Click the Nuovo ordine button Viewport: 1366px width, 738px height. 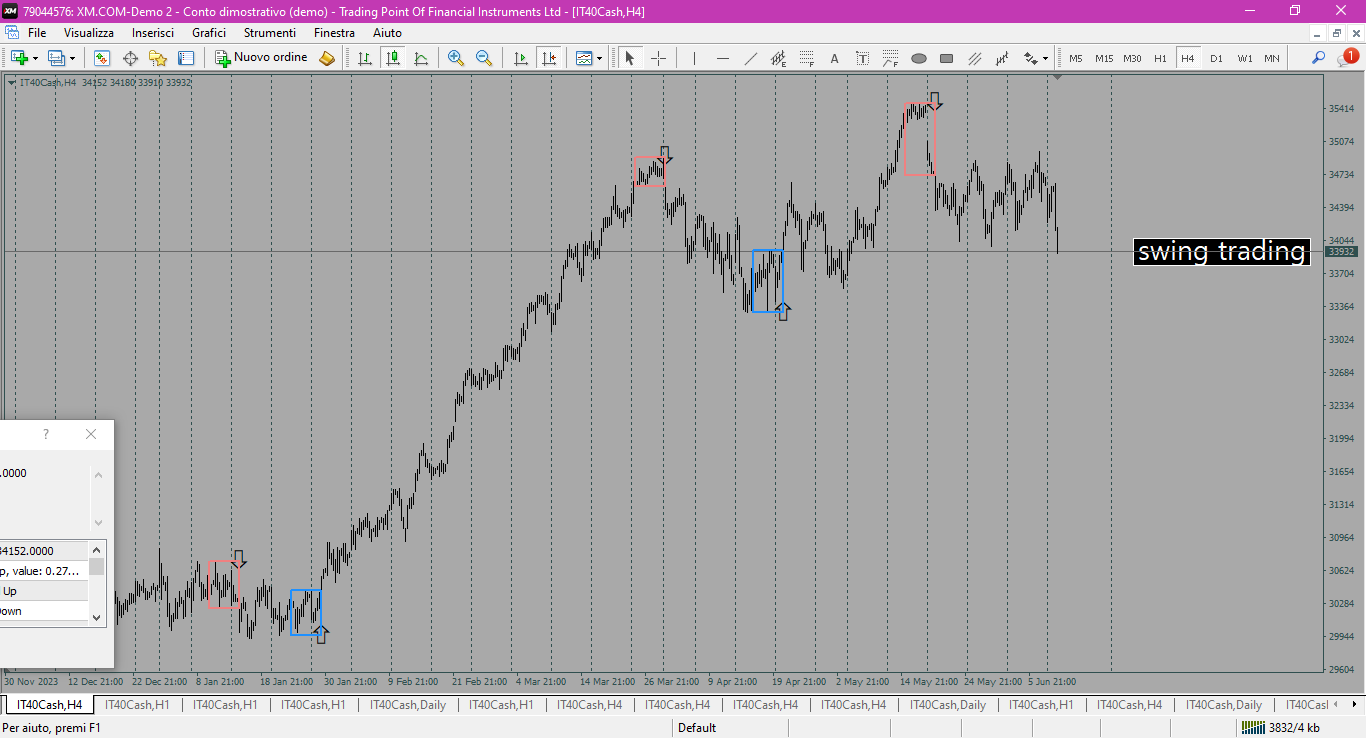(x=261, y=58)
